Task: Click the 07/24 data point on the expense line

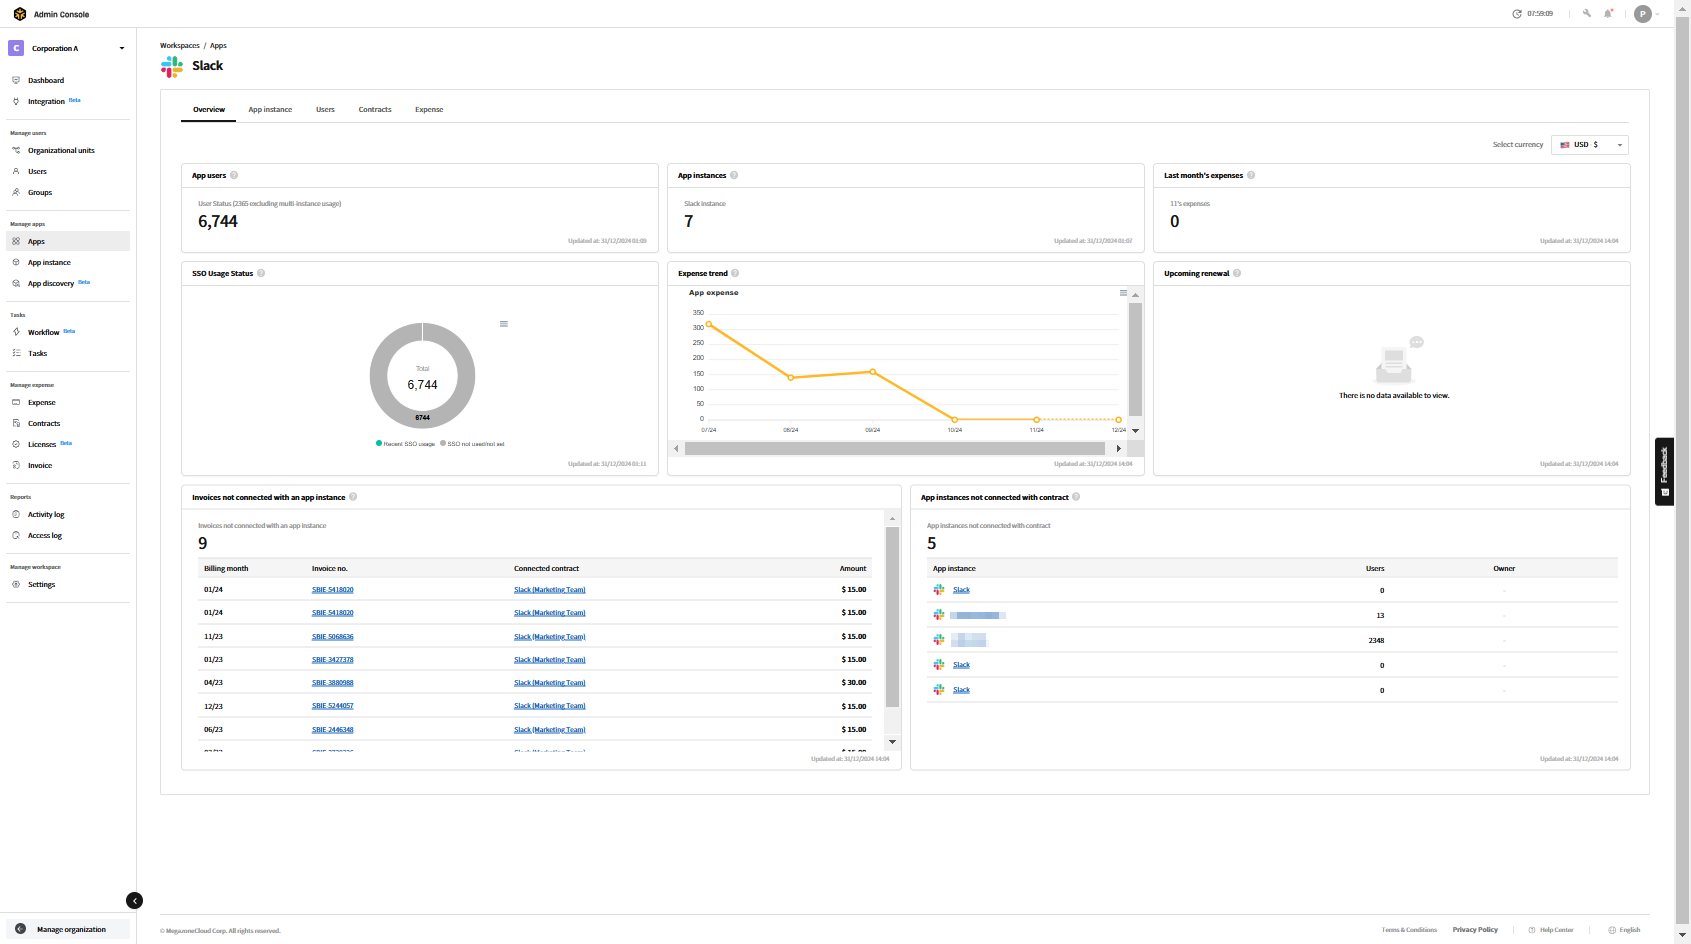Action: pos(709,324)
